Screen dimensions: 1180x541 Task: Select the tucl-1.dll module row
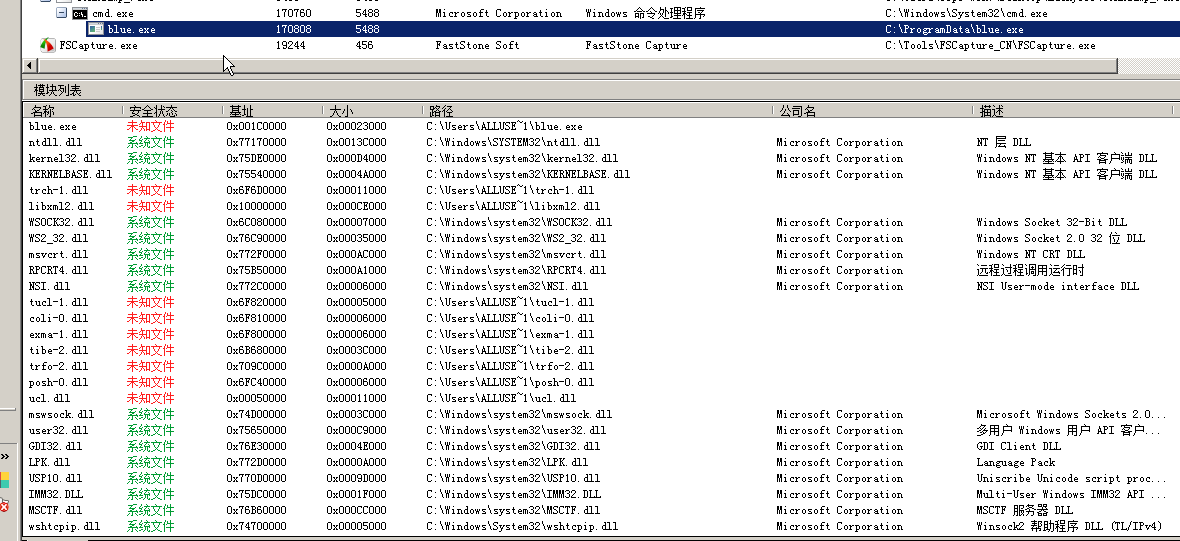tap(601, 302)
